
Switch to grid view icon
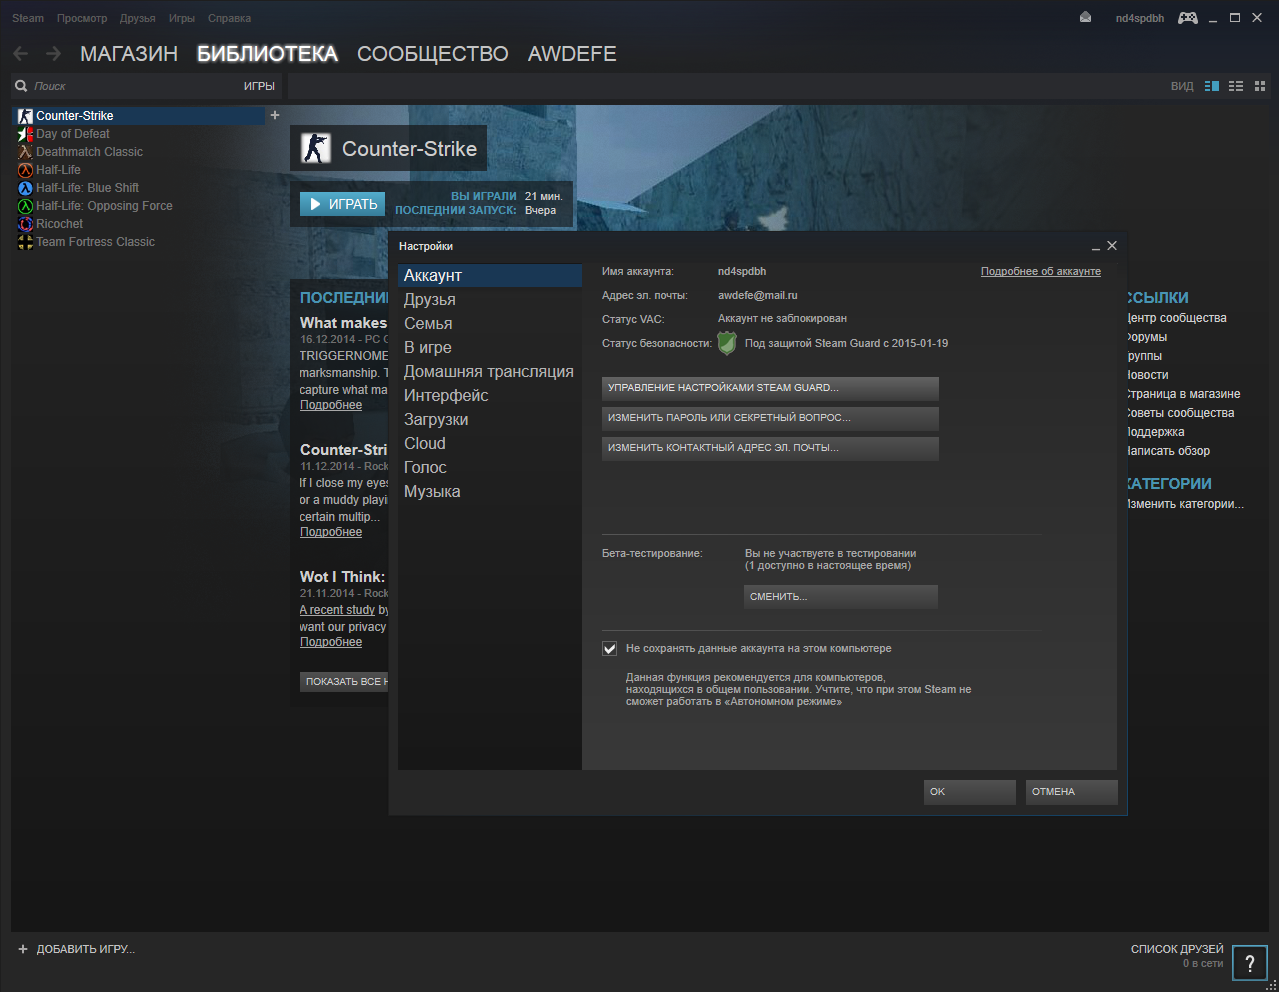pyautogui.click(x=1259, y=86)
